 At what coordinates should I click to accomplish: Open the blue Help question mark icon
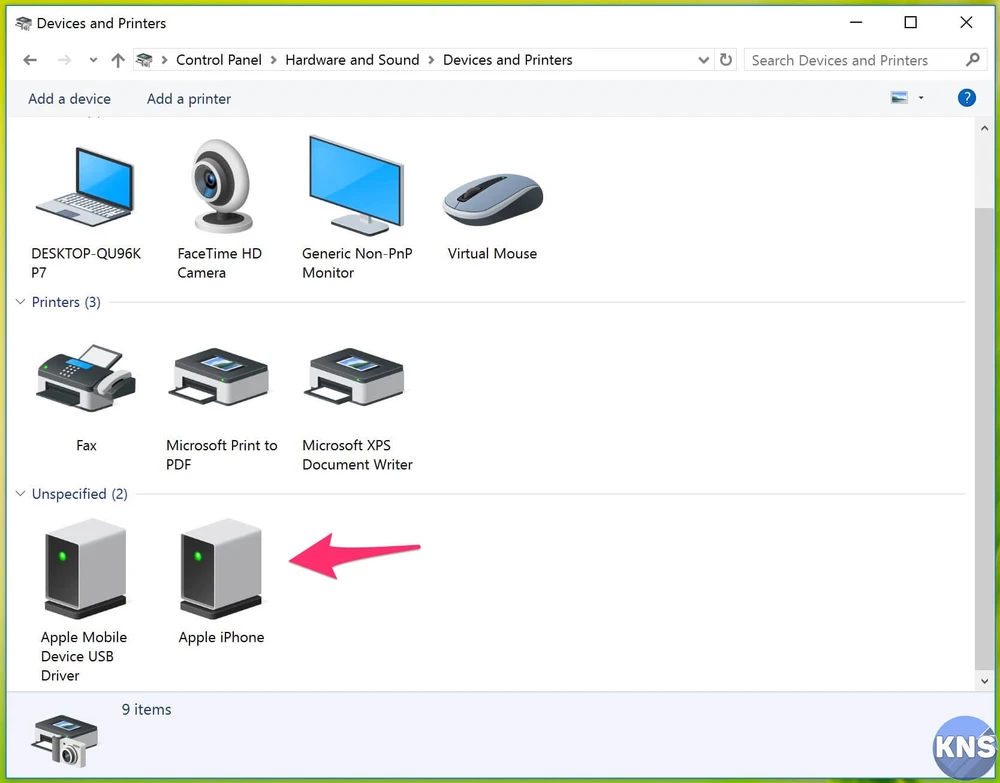point(966,98)
